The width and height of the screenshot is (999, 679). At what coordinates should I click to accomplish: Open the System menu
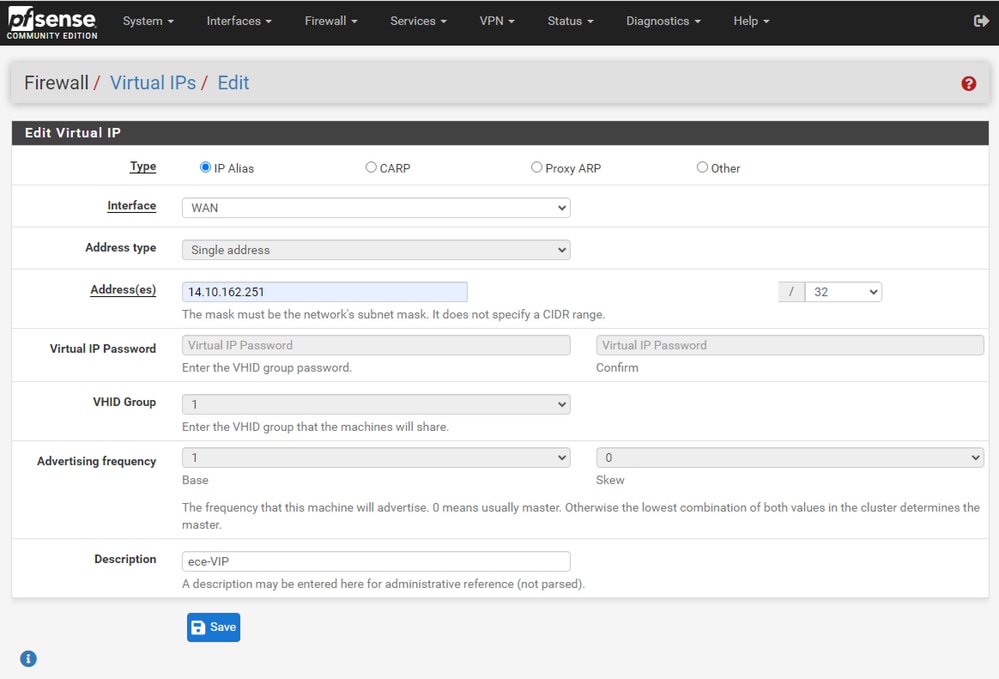[x=148, y=21]
